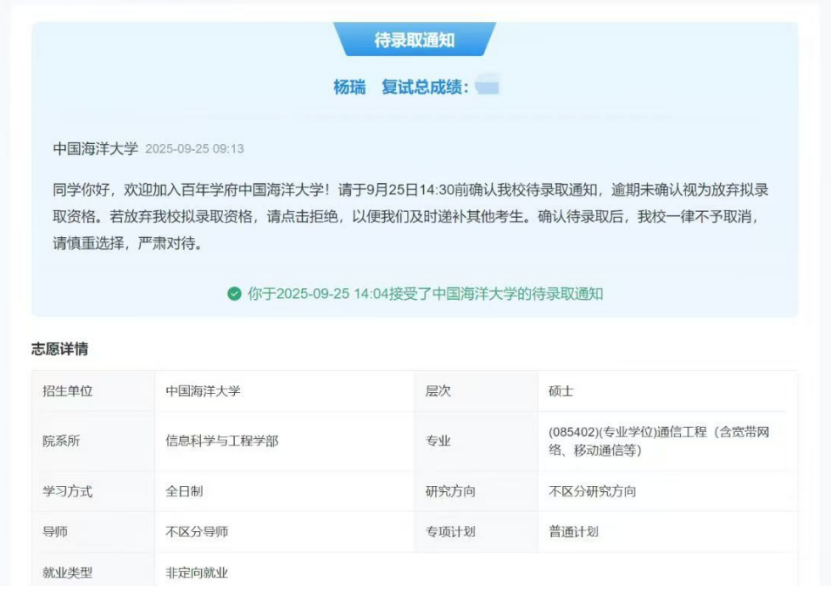
Task: Click the 招生单位 label cell
Action: click(93, 391)
